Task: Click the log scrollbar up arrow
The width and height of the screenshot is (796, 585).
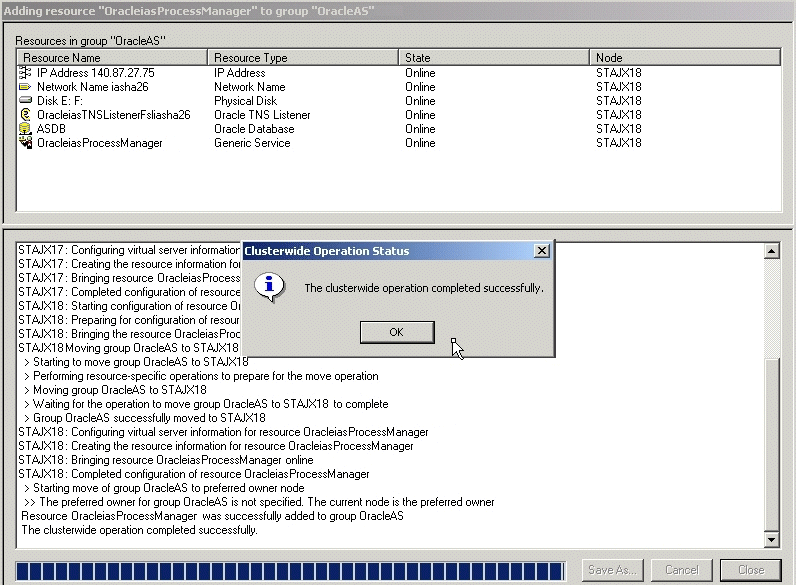Action: coord(772,251)
